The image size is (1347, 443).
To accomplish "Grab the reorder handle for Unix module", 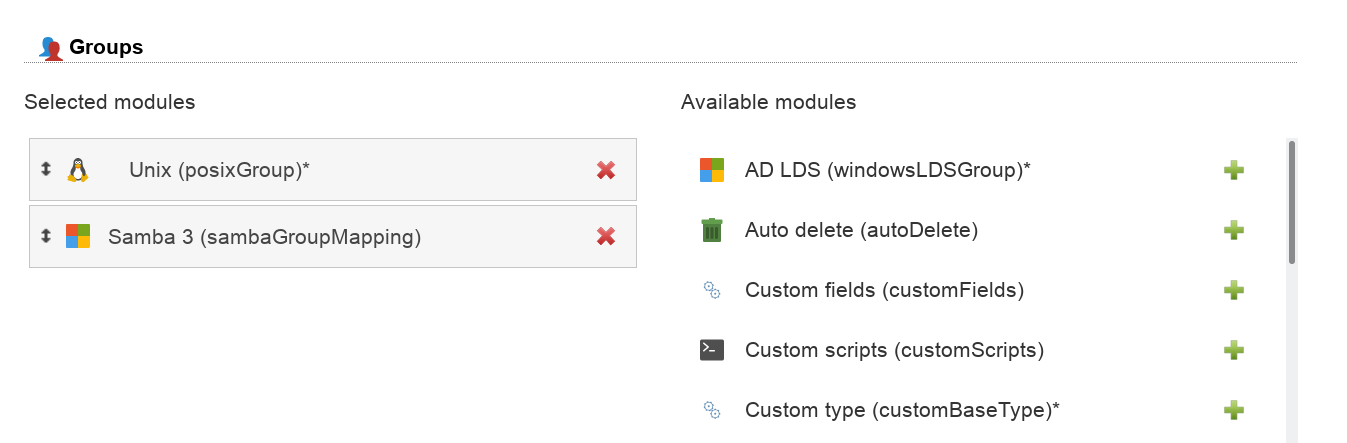I will click(45, 169).
